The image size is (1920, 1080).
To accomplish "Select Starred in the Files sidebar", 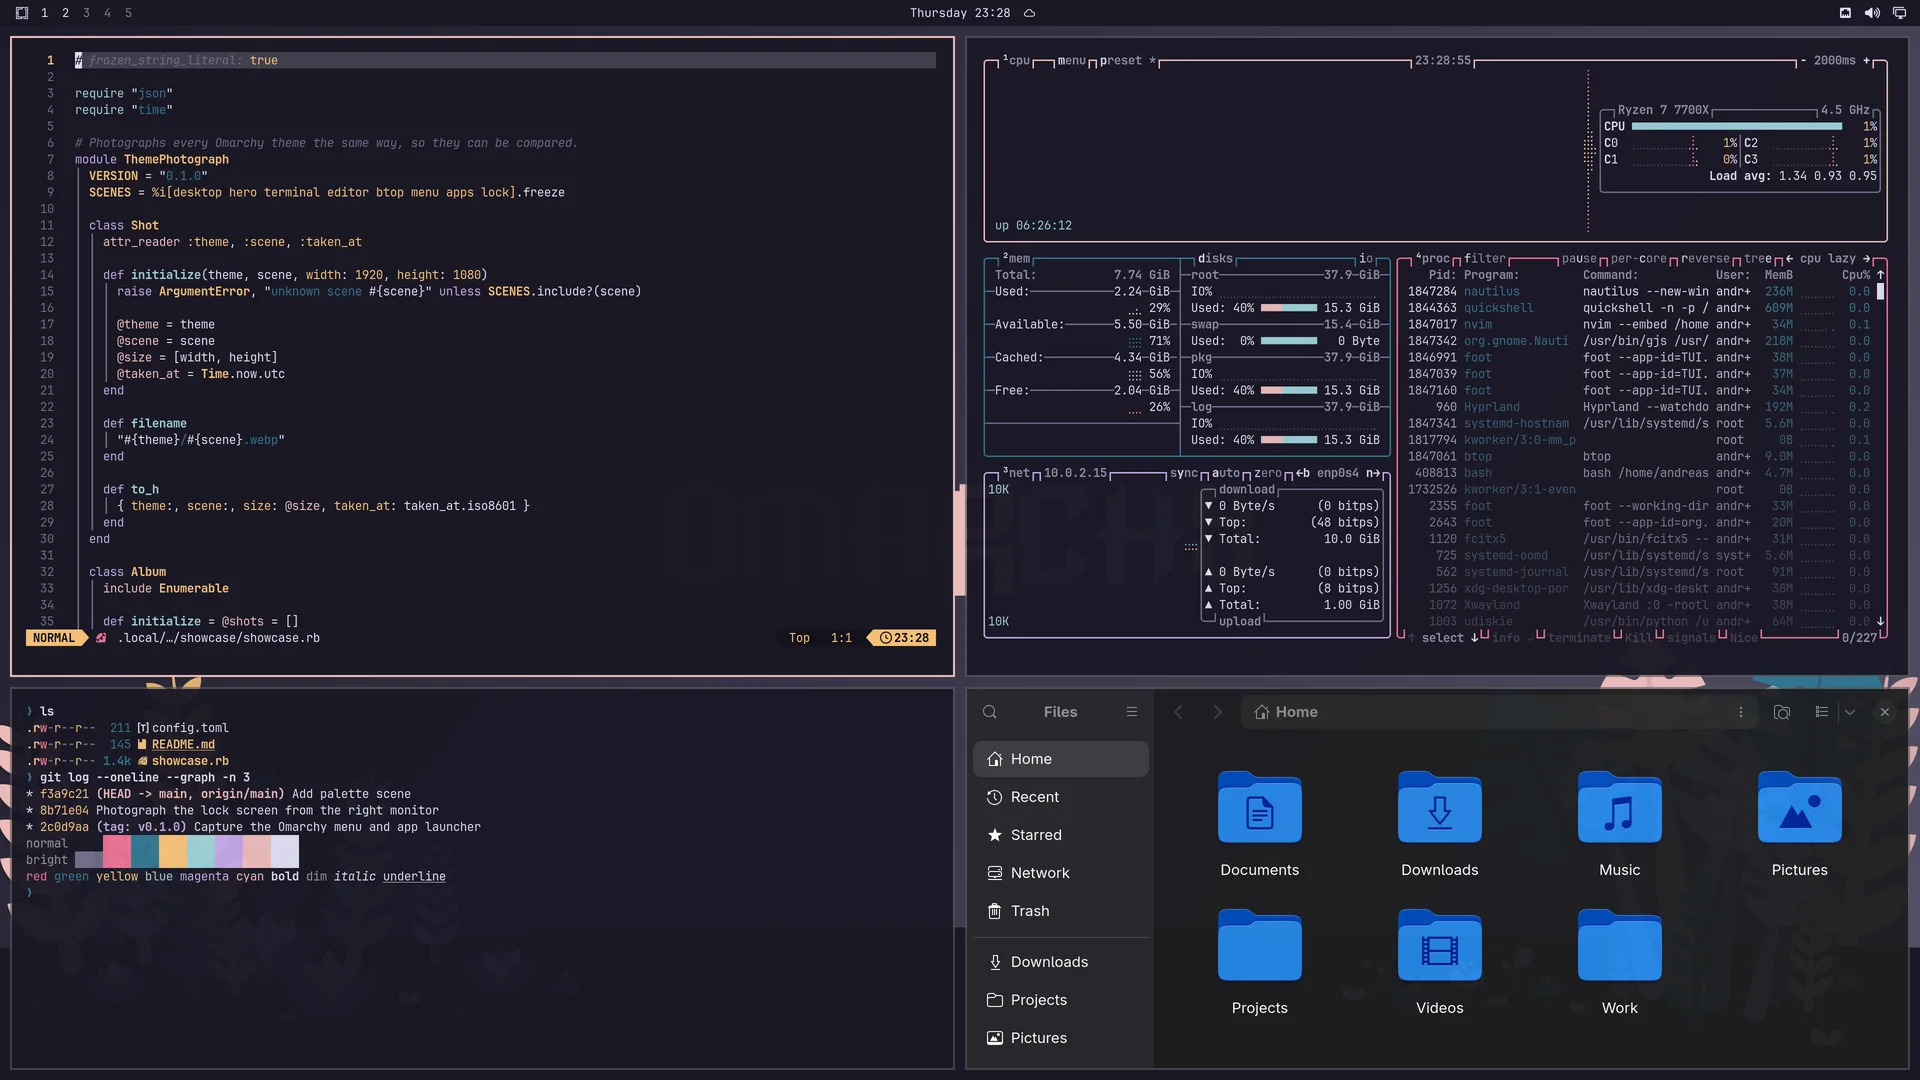I will tap(1060, 835).
